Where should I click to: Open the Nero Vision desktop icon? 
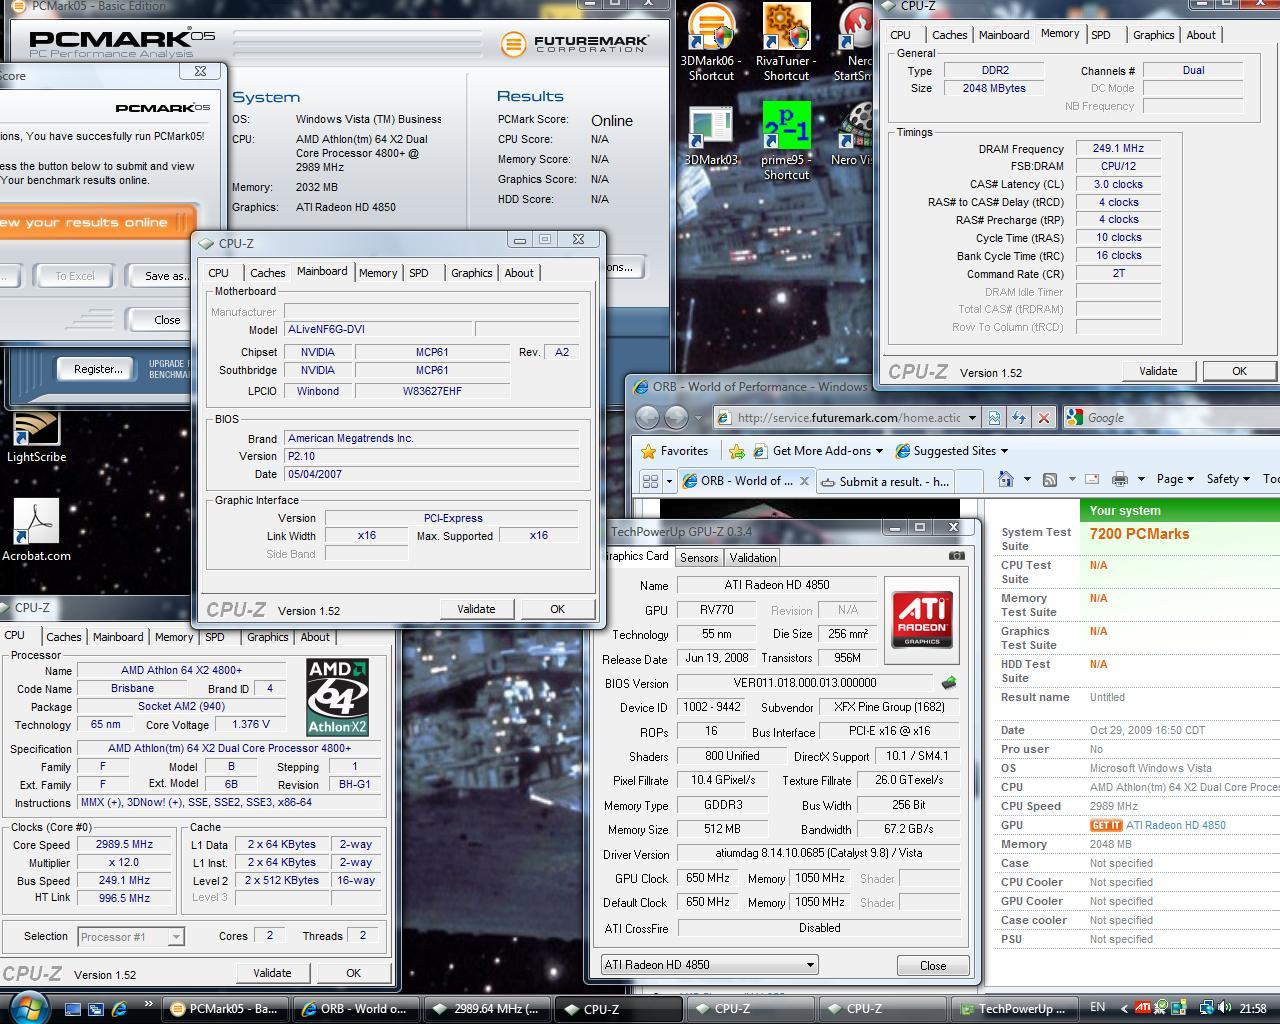855,134
